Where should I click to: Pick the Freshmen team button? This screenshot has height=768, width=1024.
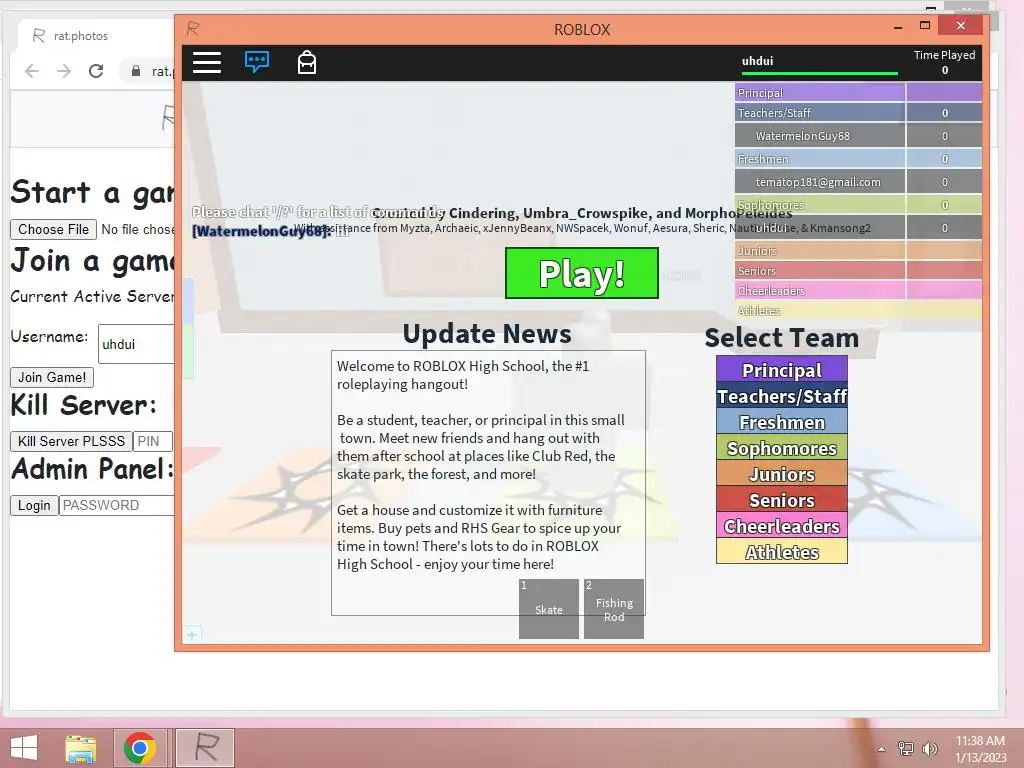[782, 422]
